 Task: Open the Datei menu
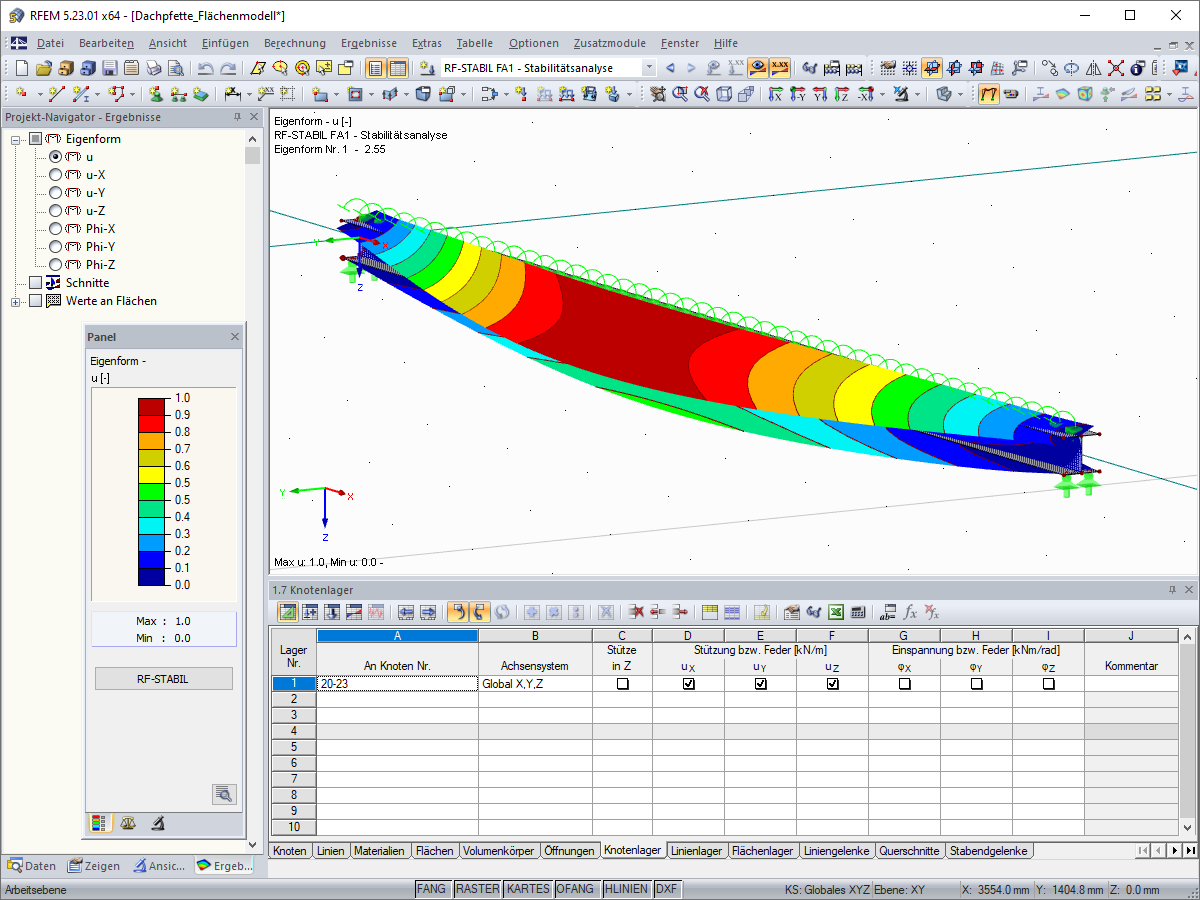tap(50, 43)
